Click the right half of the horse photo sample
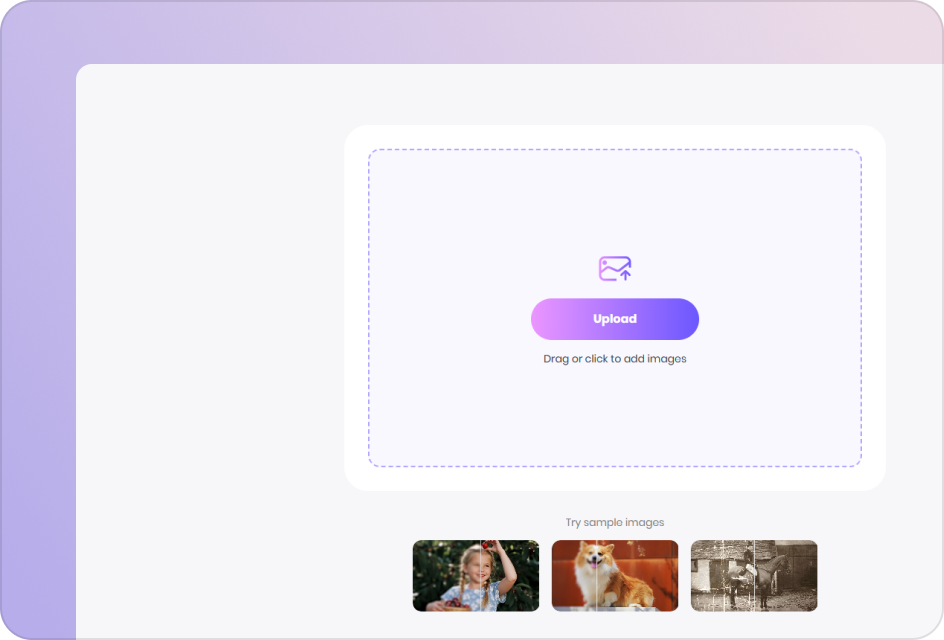Screen dimensions: 944x640 (785, 576)
